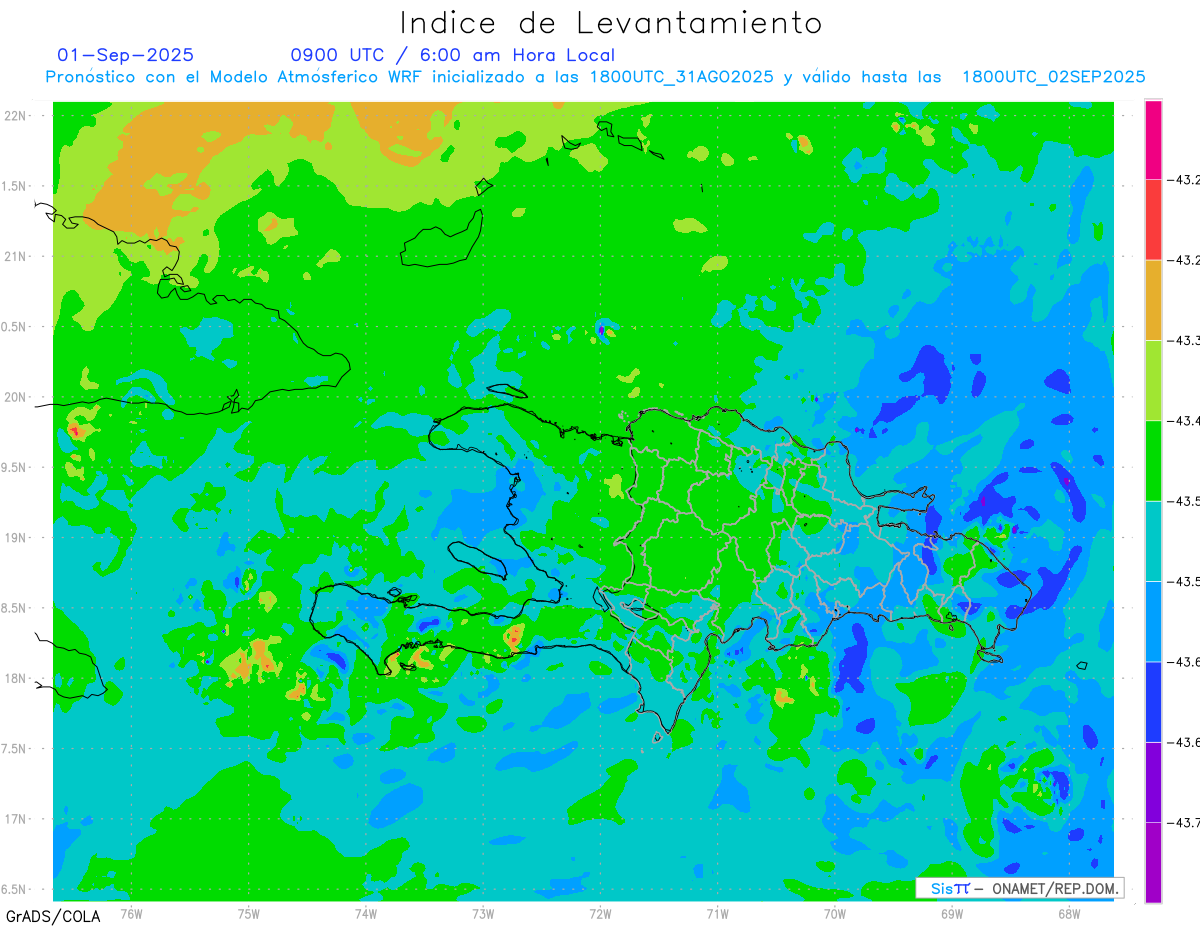The height and width of the screenshot is (927, 1200).
Task: Click the 6.5N latitude label
Action: [14, 889]
